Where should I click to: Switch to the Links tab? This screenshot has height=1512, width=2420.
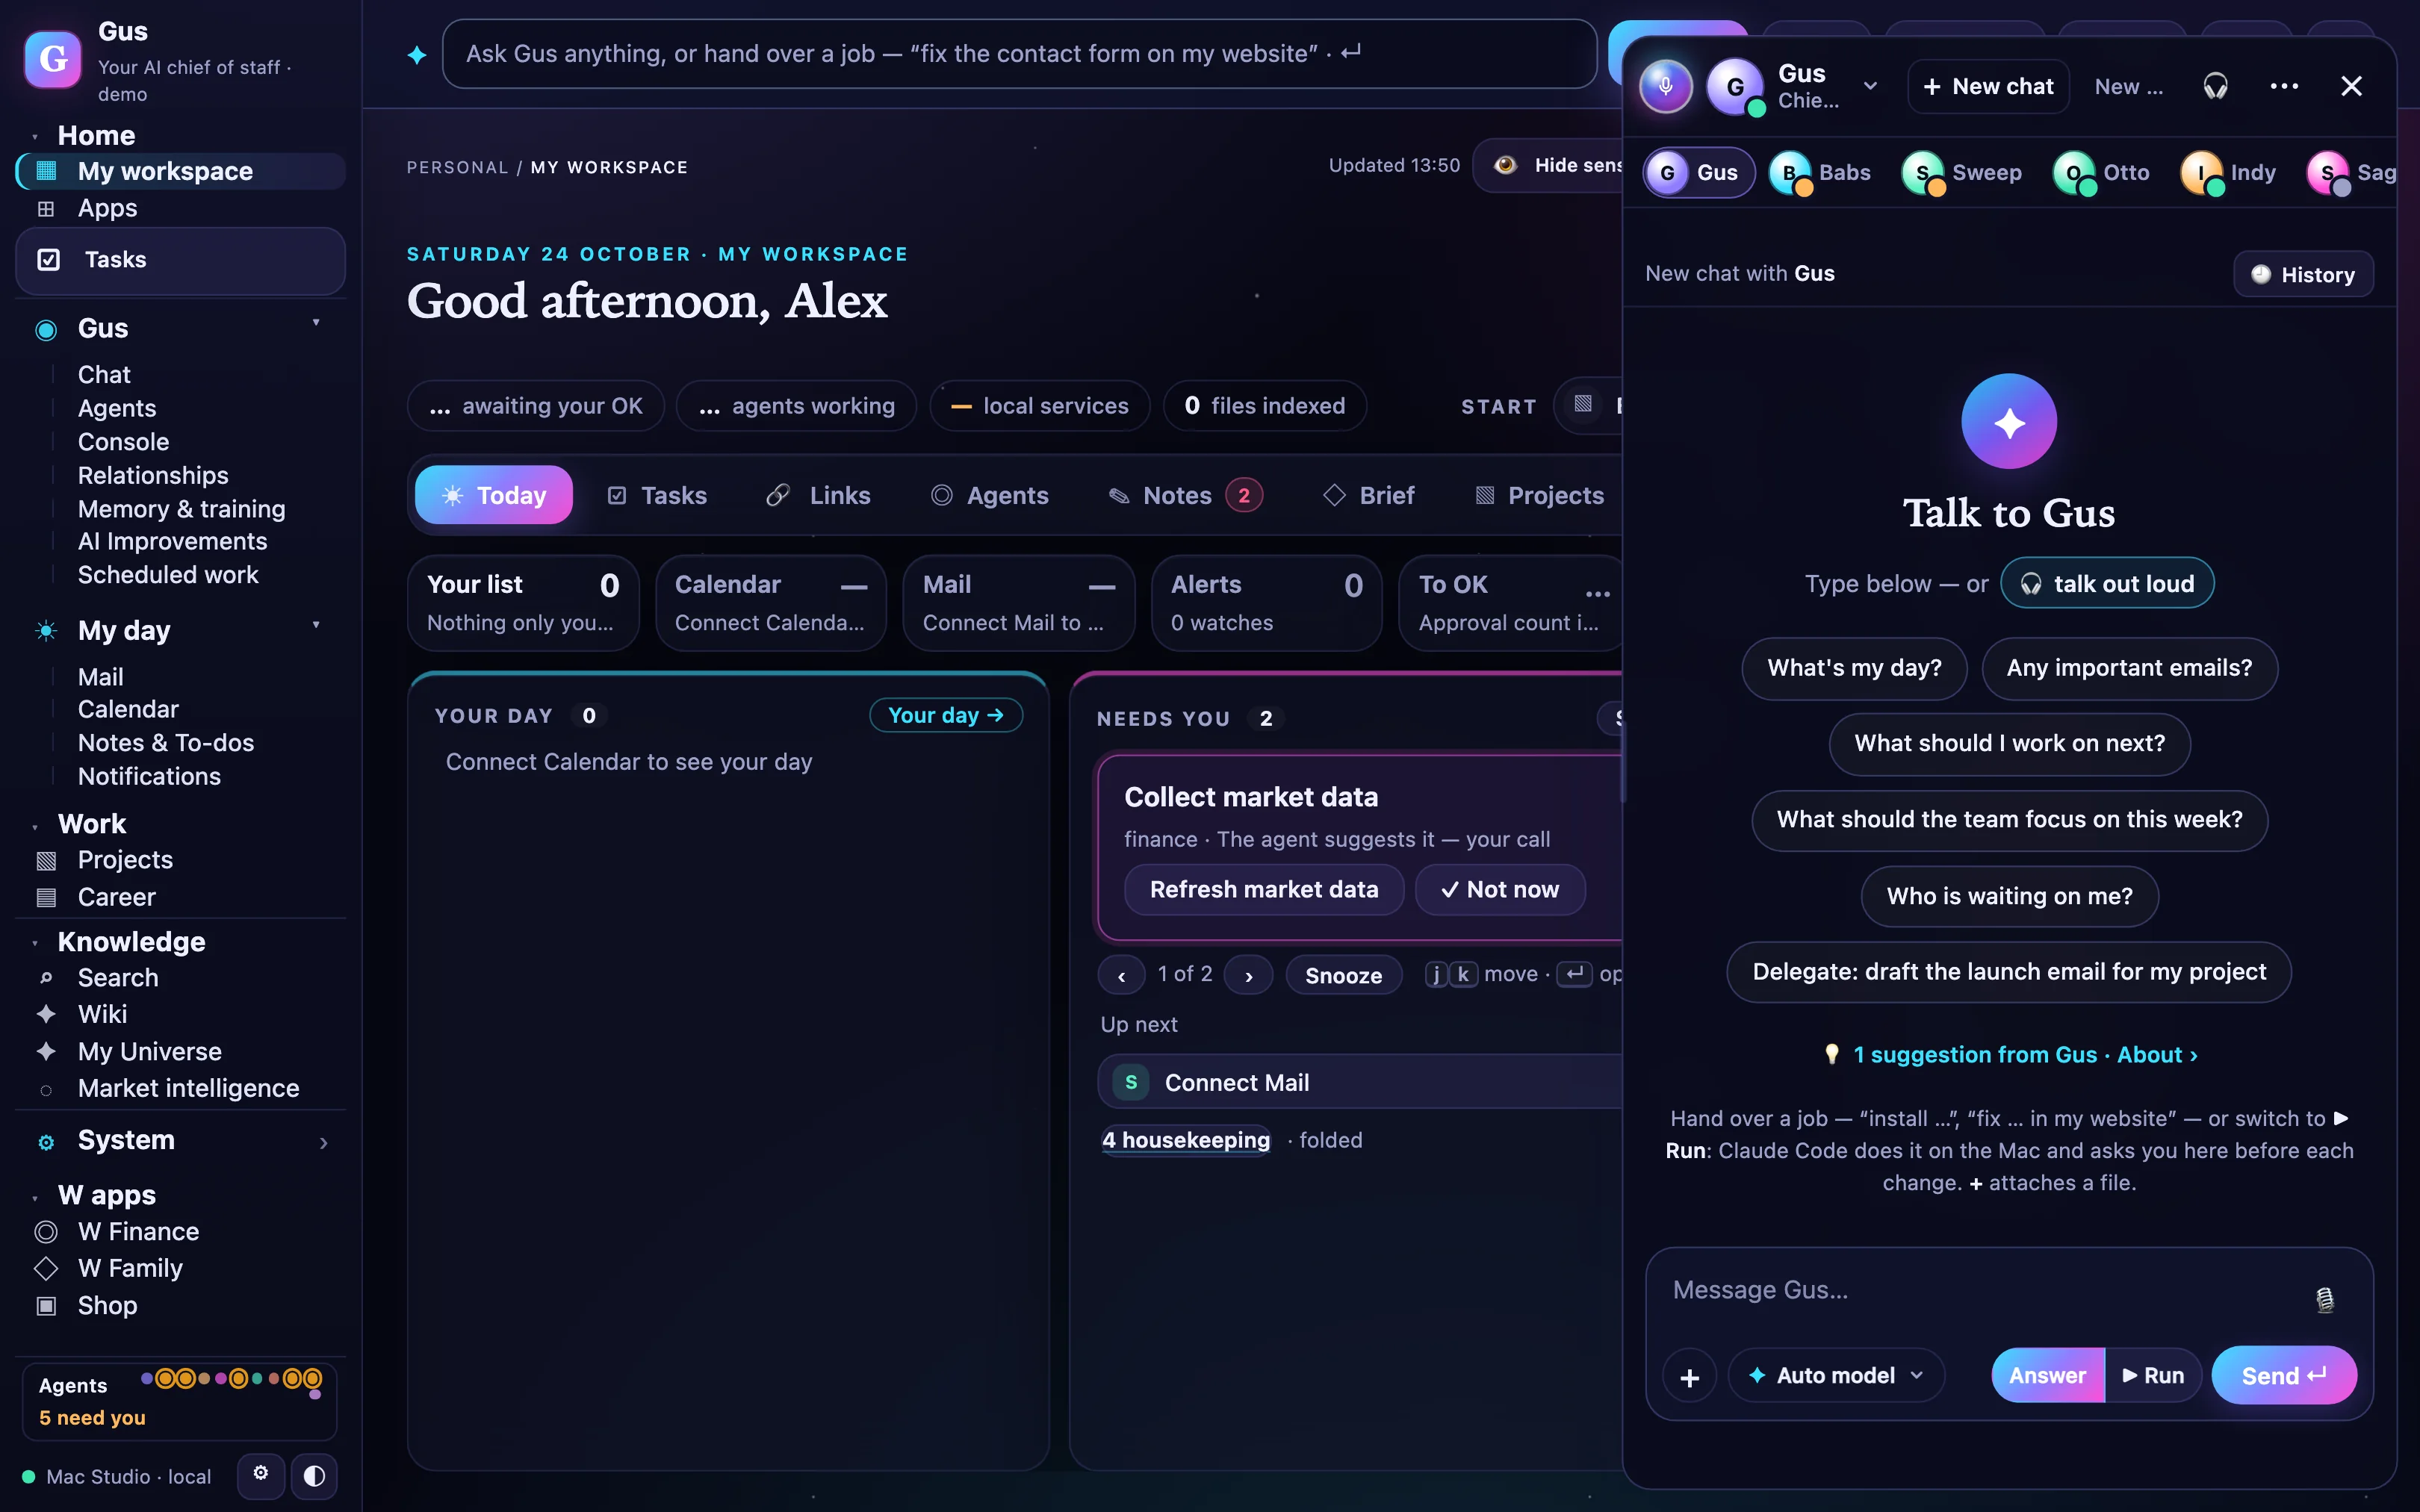[x=818, y=495]
